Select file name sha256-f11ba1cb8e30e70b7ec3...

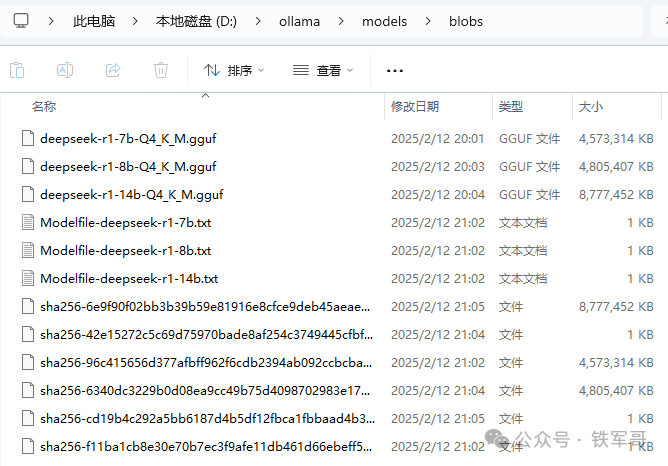click(x=206, y=447)
